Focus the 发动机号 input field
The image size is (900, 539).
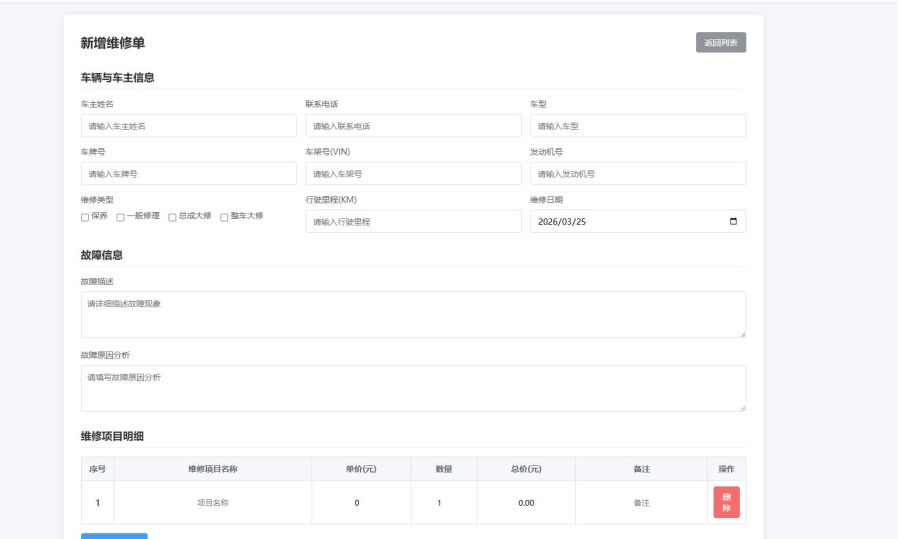[x=637, y=174]
